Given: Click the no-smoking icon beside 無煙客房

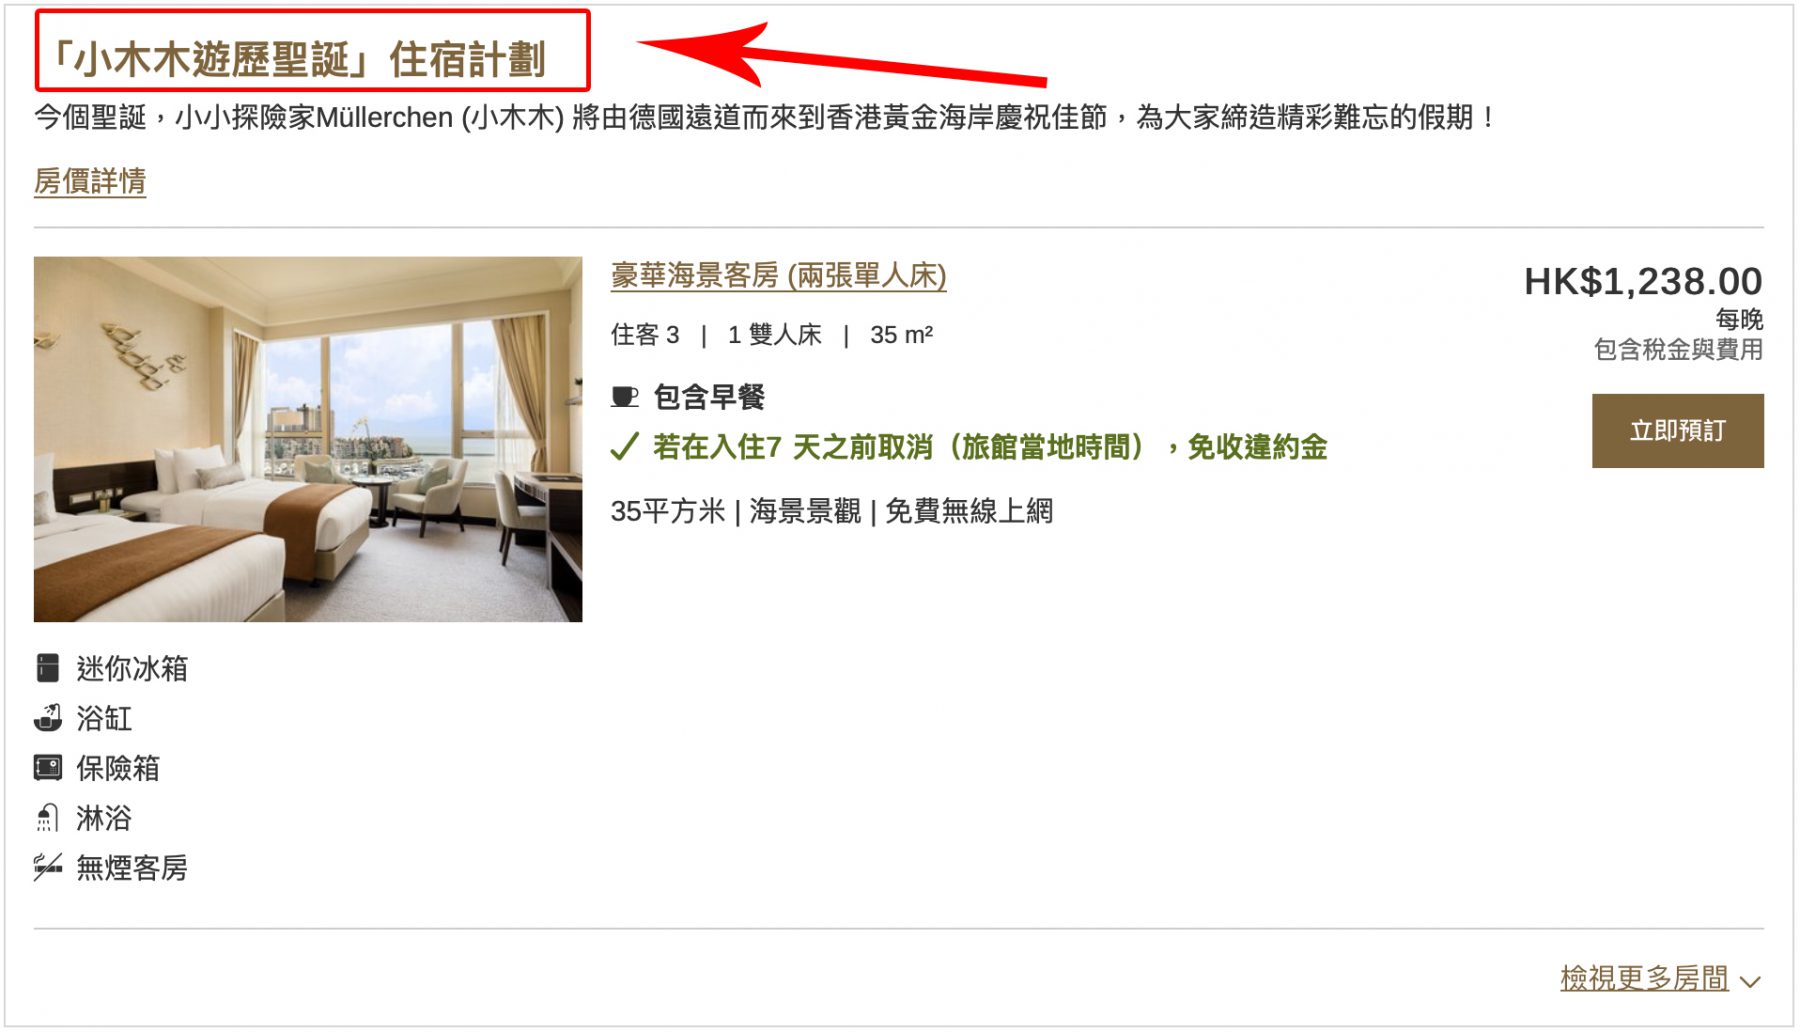Looking at the screenshot, I should pyautogui.click(x=48, y=867).
